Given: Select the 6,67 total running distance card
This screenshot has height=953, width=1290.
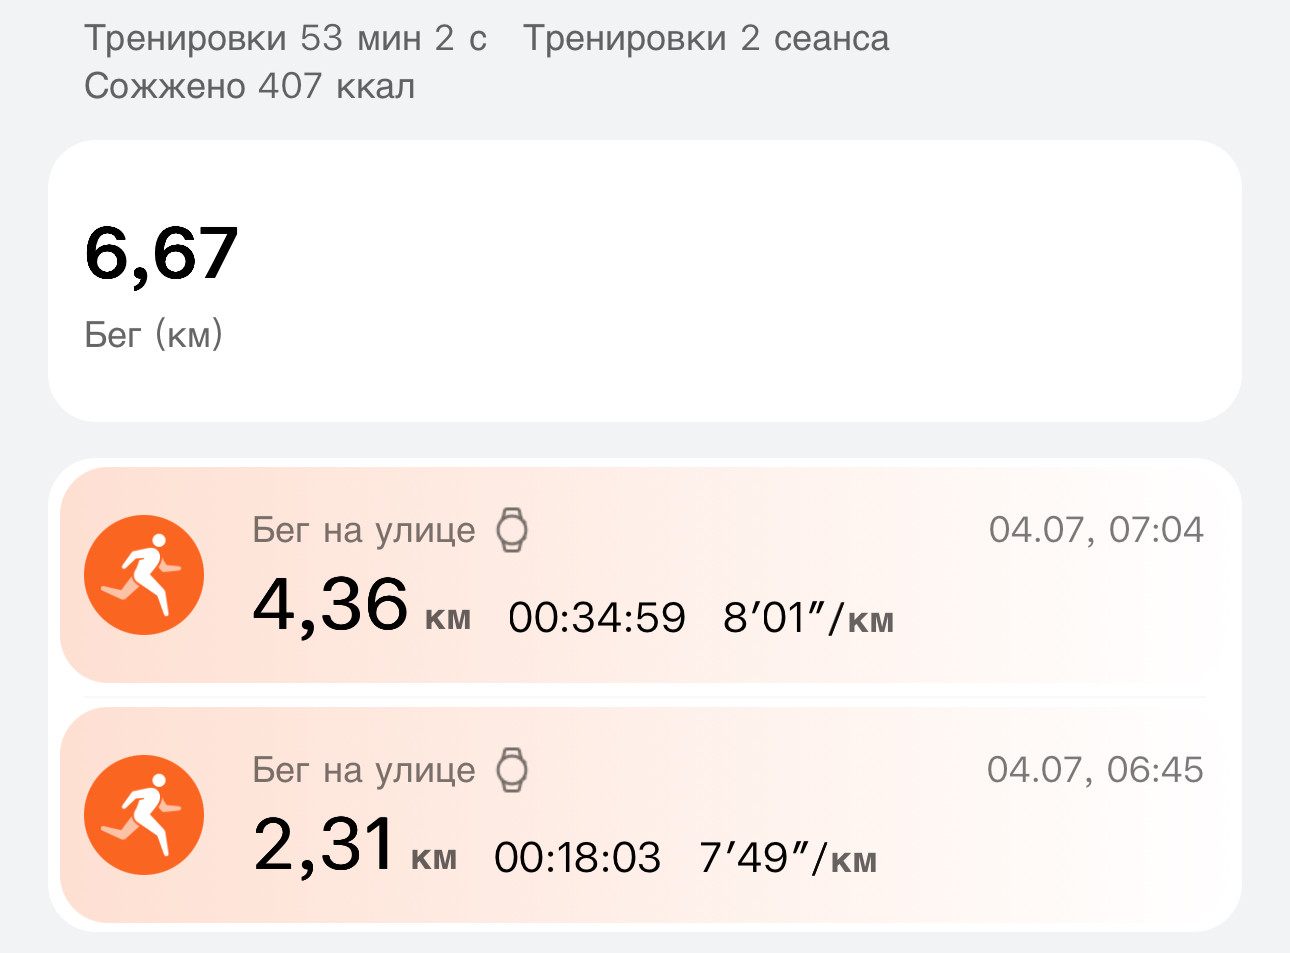Looking at the screenshot, I should coord(645,281).
